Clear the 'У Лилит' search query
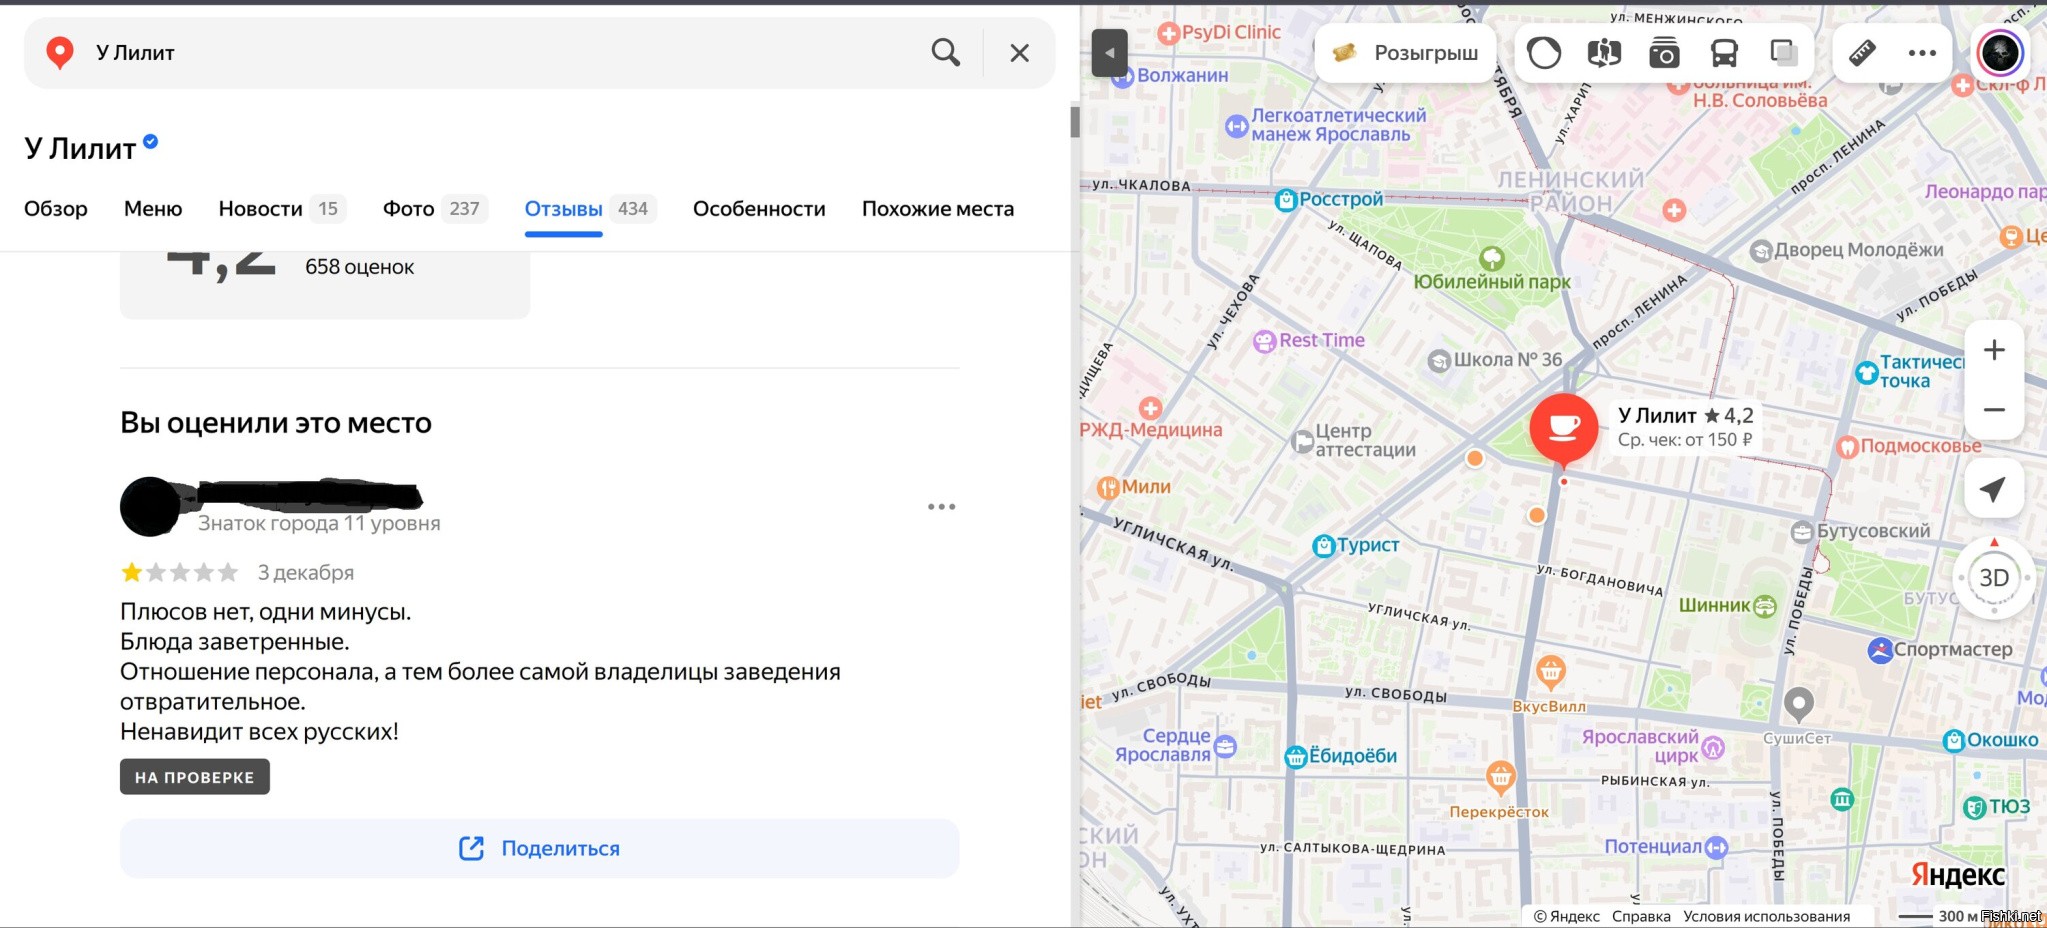 (x=1019, y=53)
